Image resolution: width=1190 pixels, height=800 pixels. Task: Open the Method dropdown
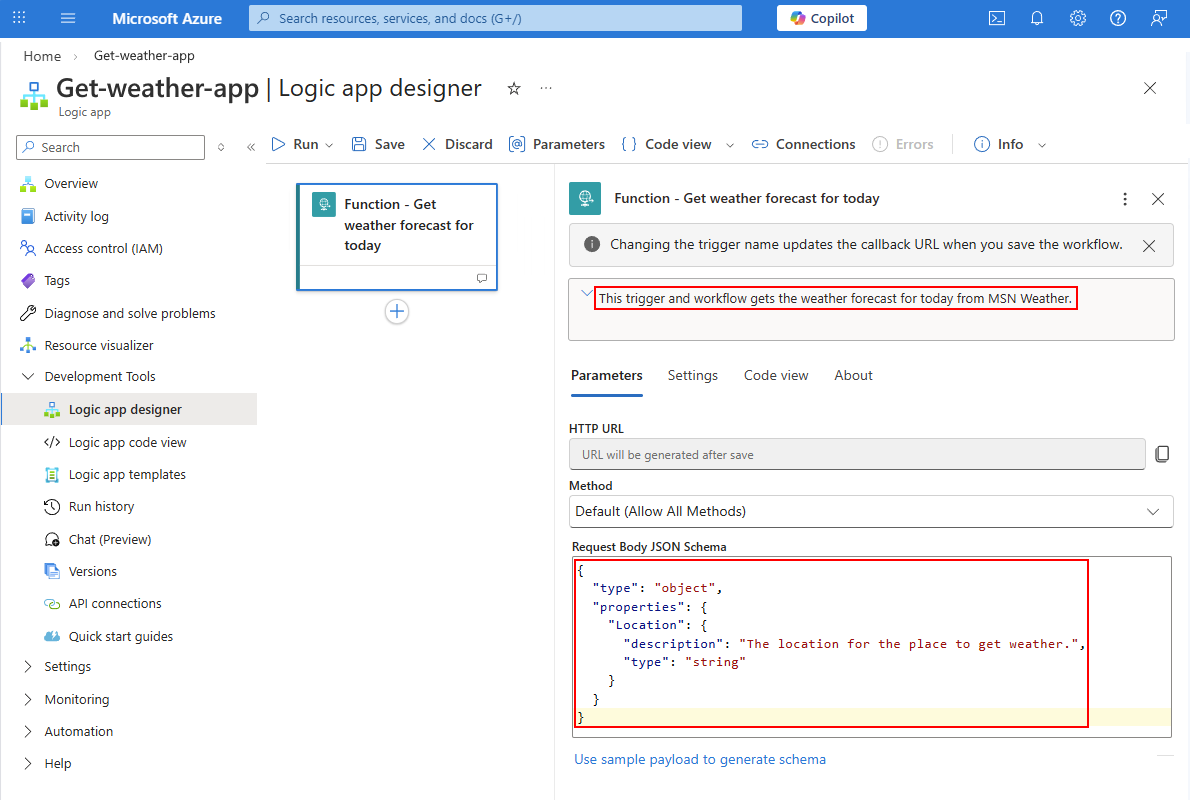pyautogui.click(x=870, y=512)
